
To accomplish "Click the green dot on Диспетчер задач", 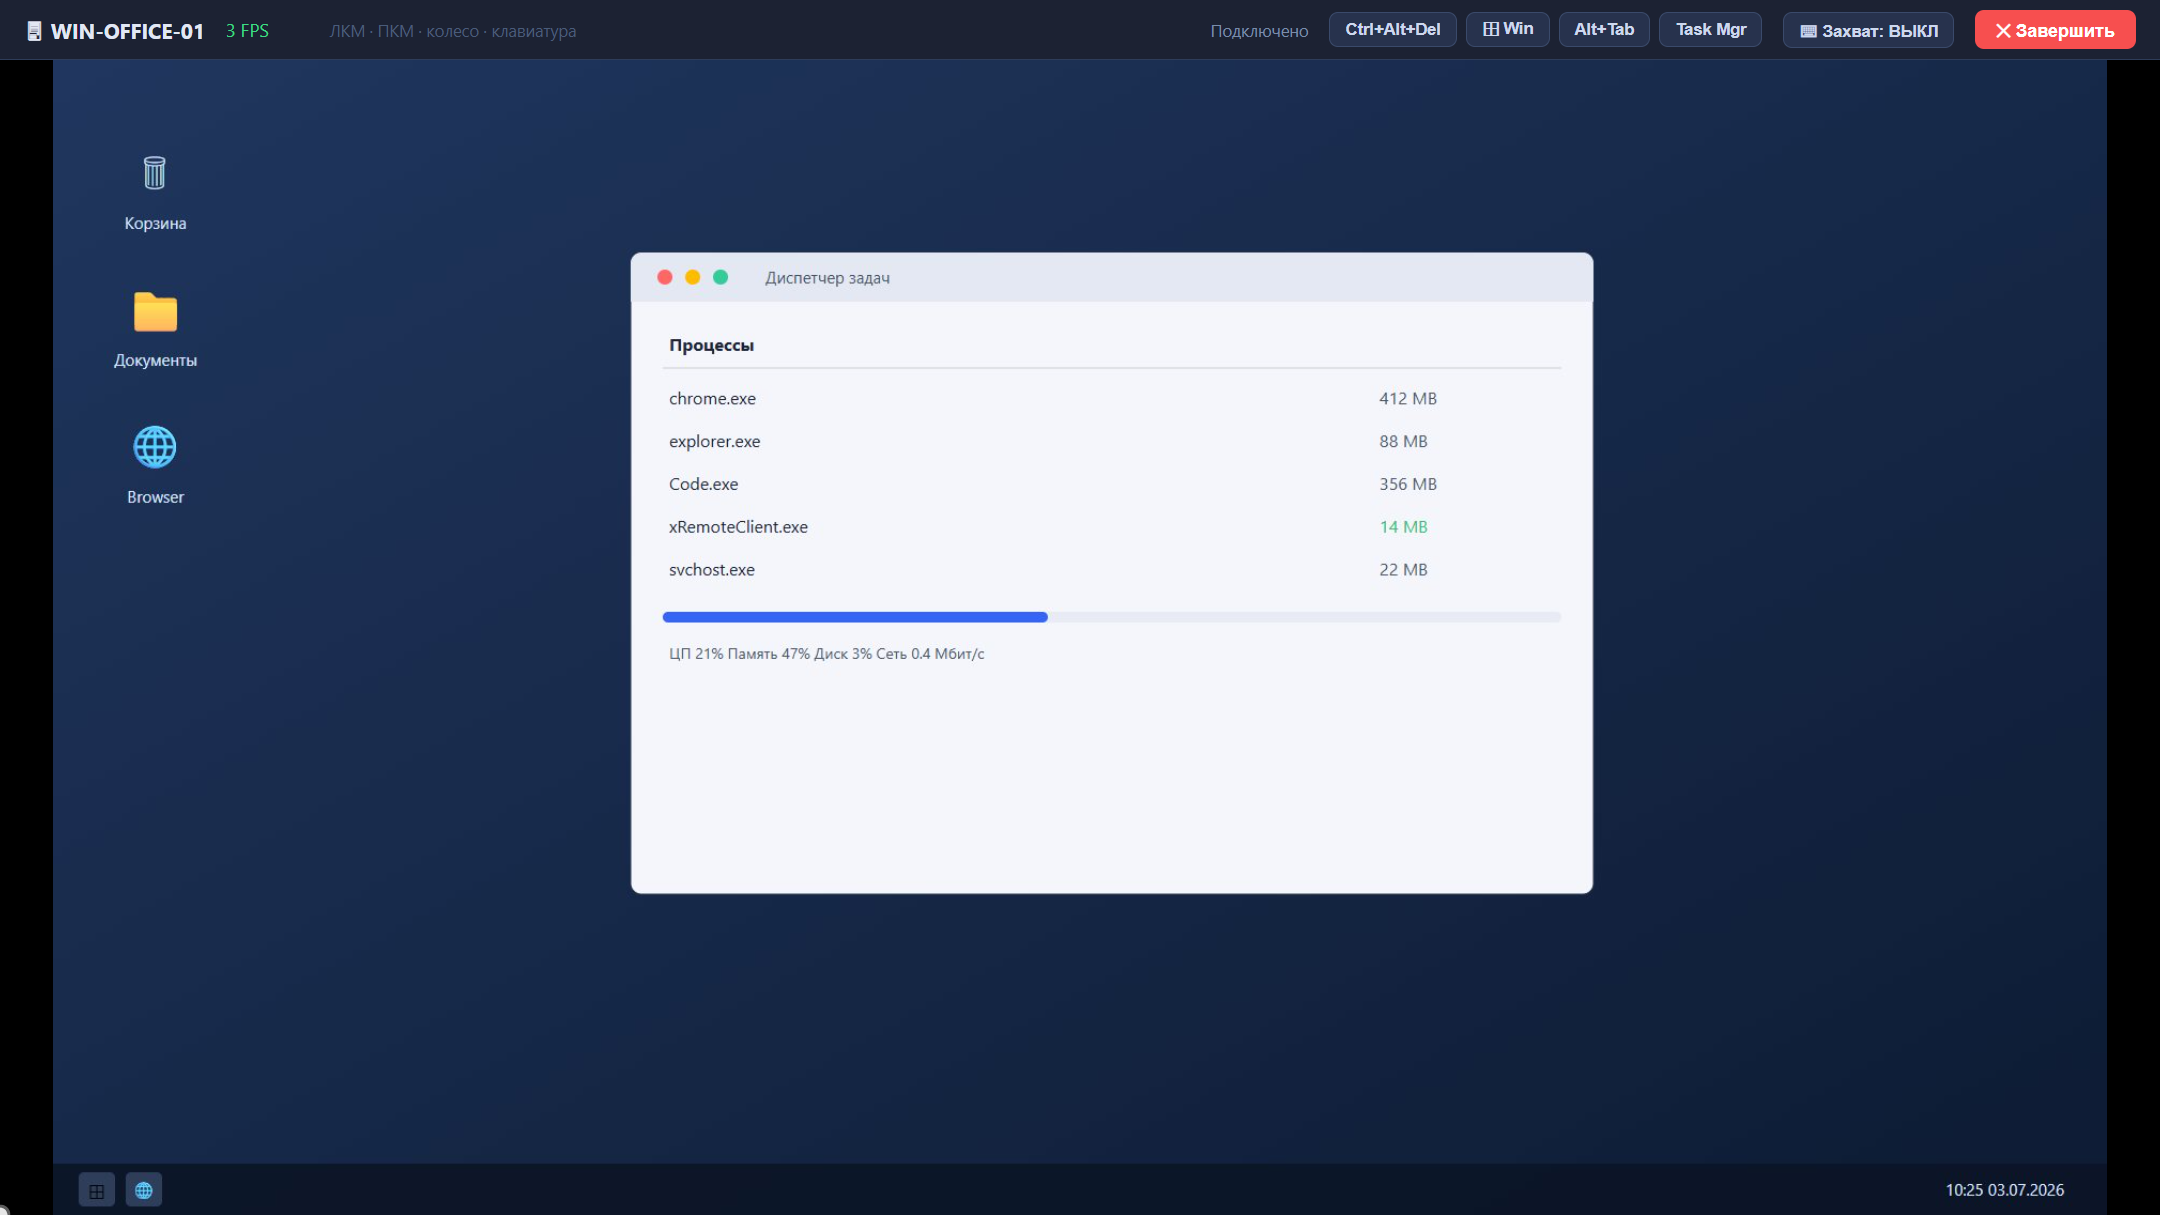I will coord(720,277).
